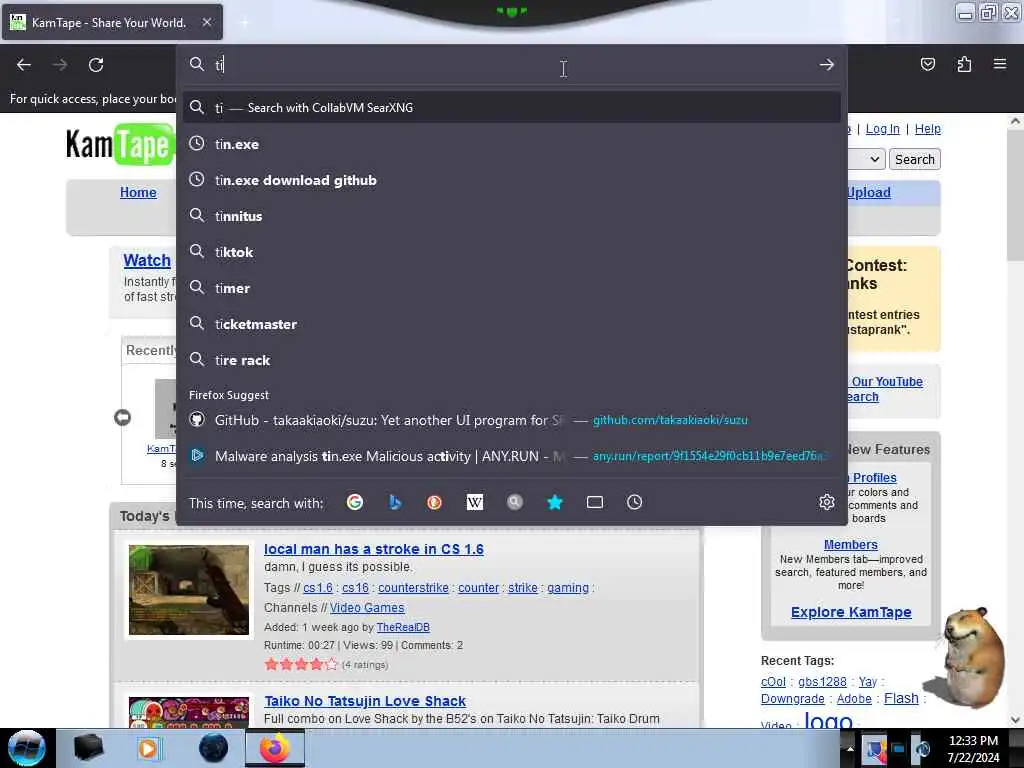Click inside the address bar text field

(x=509, y=65)
